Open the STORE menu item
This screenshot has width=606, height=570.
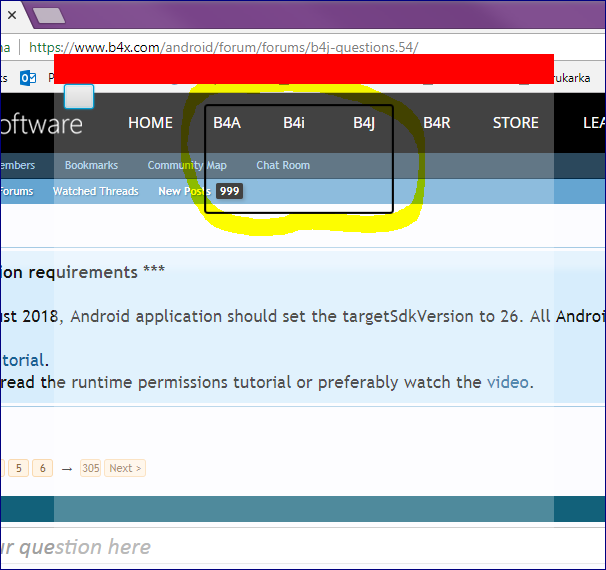(516, 123)
